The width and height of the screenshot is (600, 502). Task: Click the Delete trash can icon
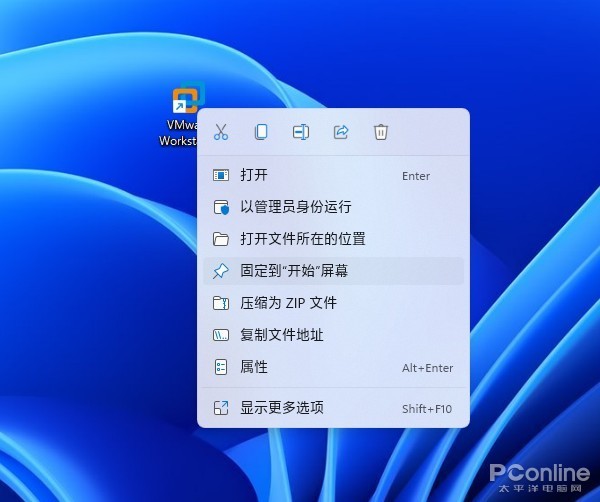[x=381, y=132]
